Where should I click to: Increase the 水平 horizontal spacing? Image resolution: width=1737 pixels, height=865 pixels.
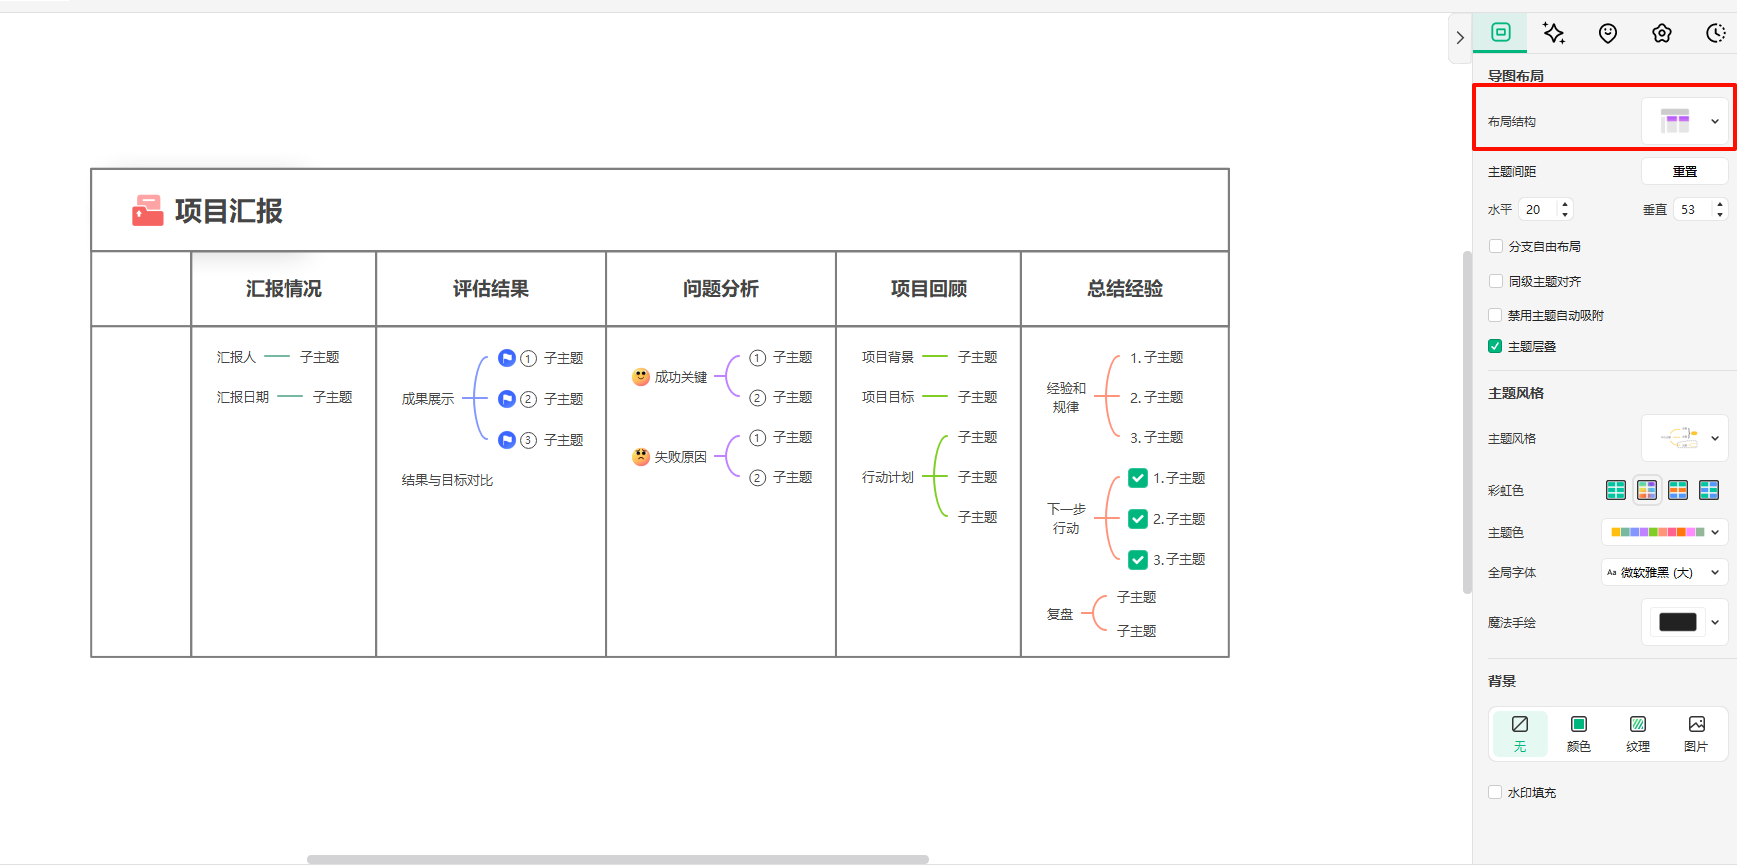point(1566,204)
